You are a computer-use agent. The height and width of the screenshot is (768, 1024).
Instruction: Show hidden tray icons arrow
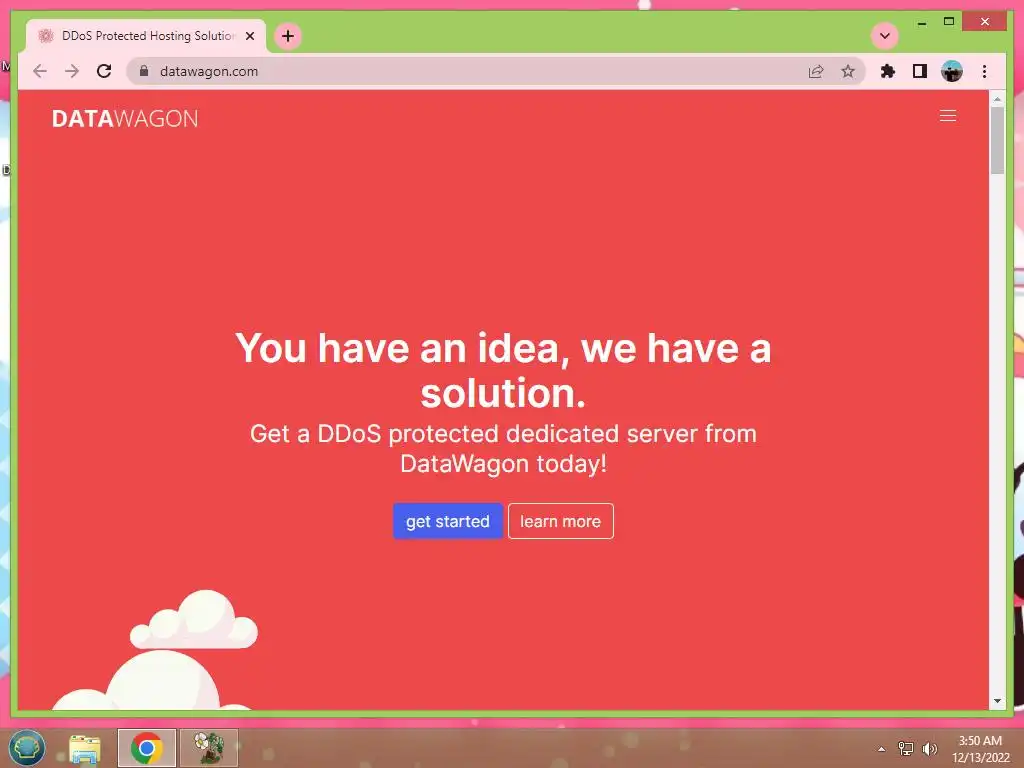click(x=882, y=748)
